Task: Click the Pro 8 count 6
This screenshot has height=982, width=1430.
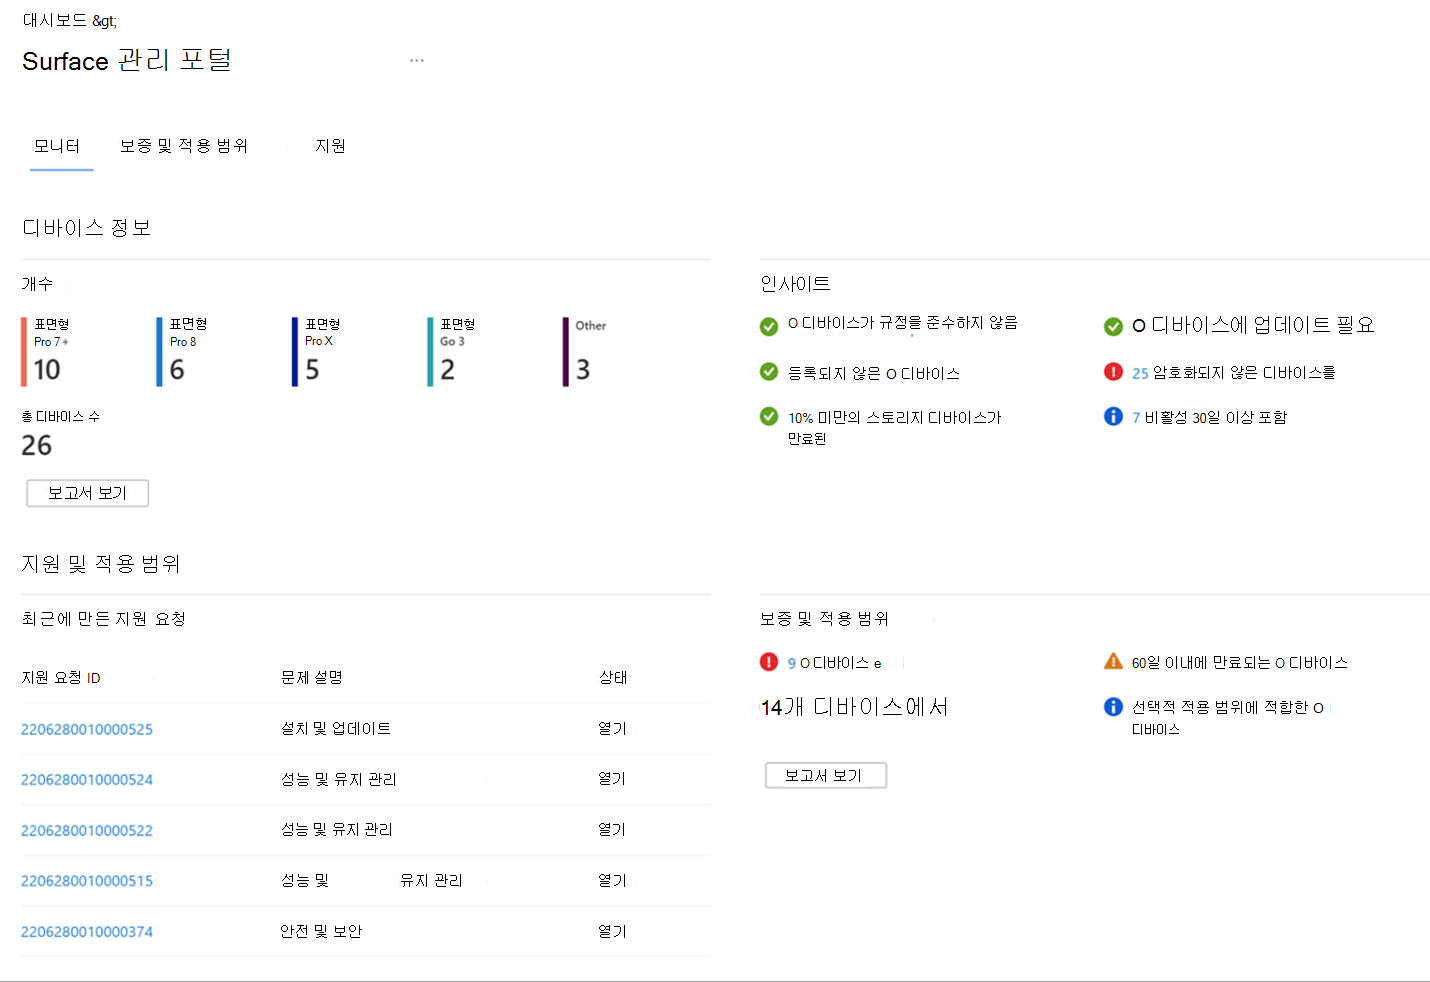Action: [x=177, y=370]
